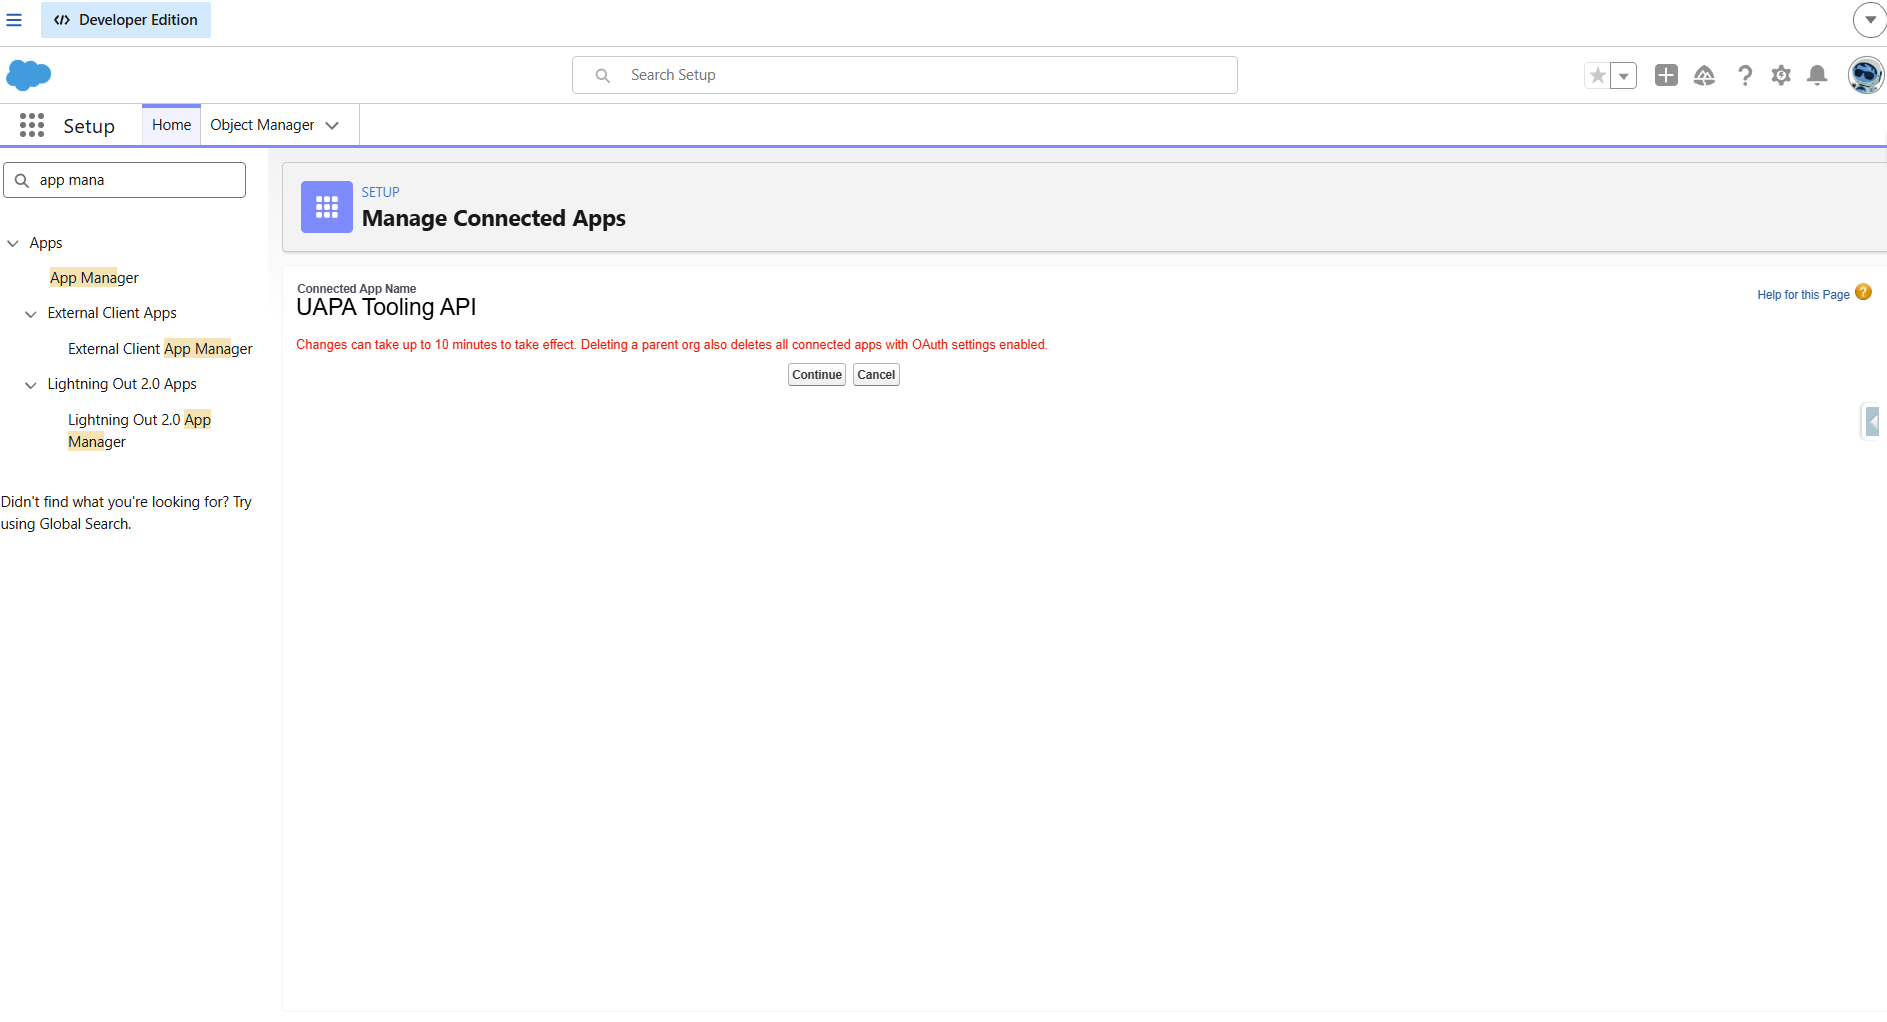
Task: Open the Object Manager tab chevron menu
Action: pyautogui.click(x=333, y=125)
